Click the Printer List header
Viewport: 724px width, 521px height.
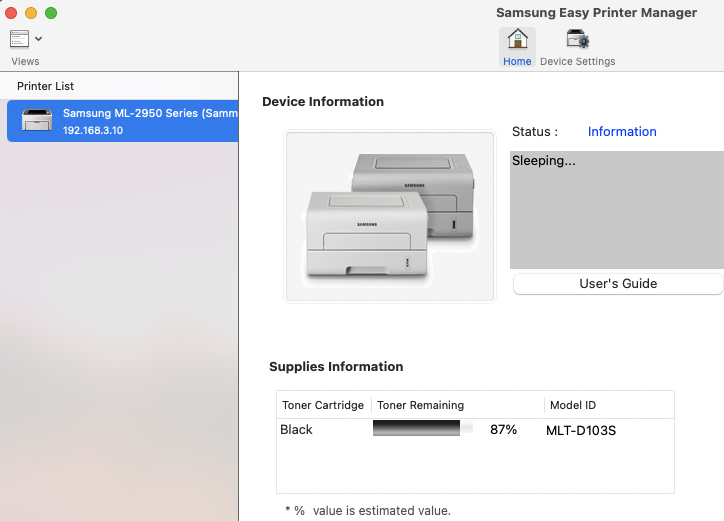coord(45,86)
